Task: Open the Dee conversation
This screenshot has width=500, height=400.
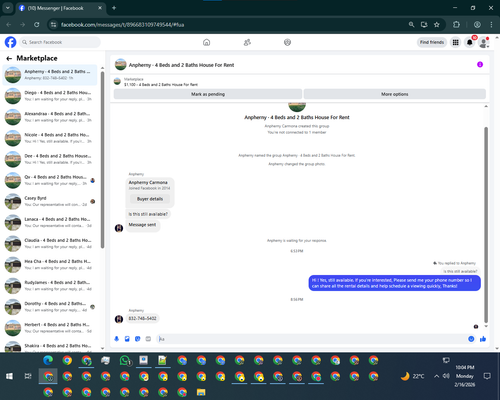Action: [50, 159]
